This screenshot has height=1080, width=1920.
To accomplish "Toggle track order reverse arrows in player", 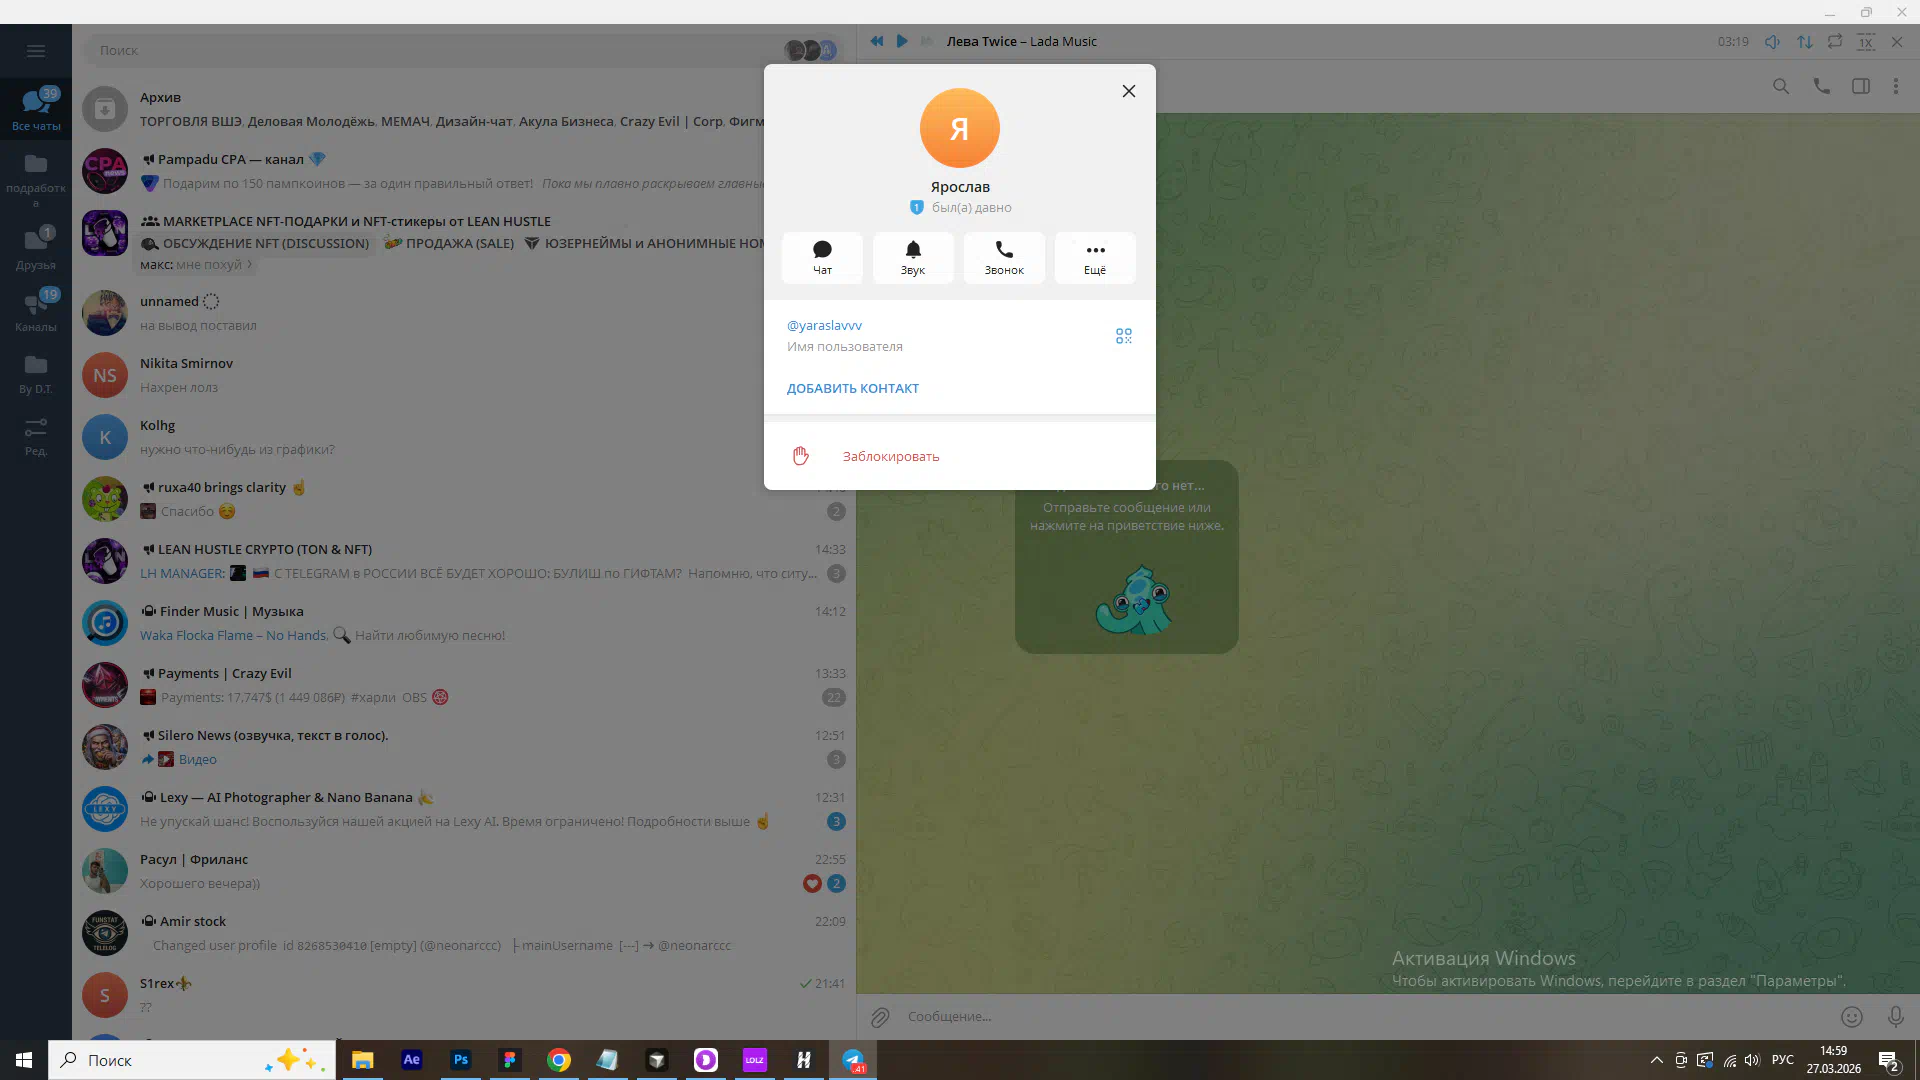I will click(1804, 41).
